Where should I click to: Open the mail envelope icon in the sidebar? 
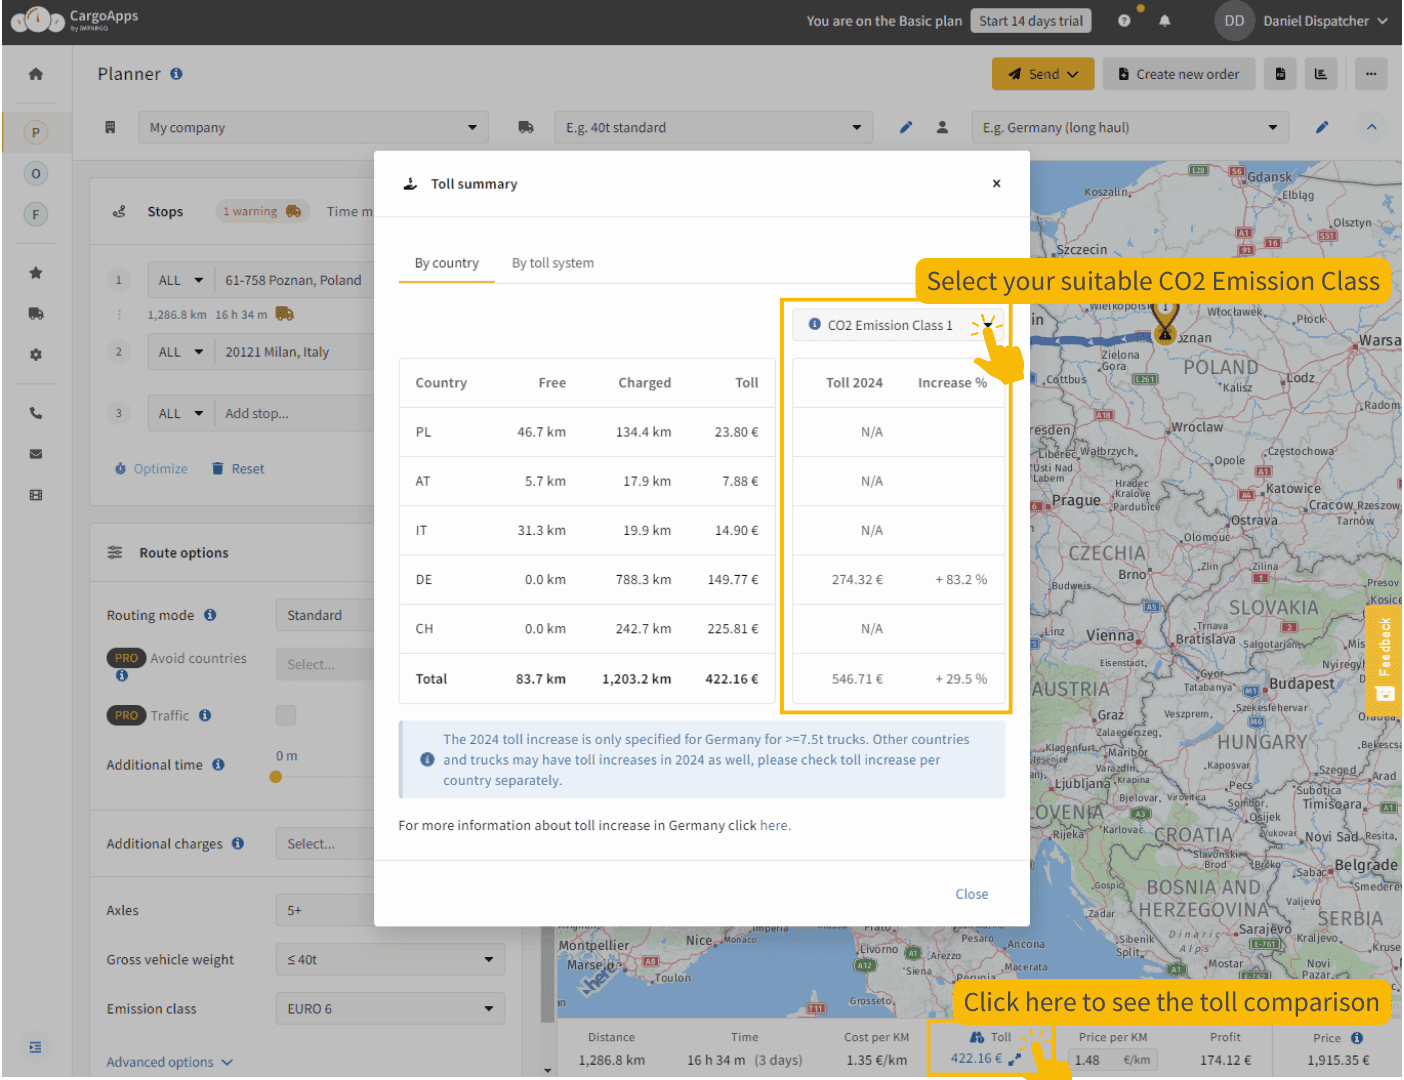click(x=36, y=454)
